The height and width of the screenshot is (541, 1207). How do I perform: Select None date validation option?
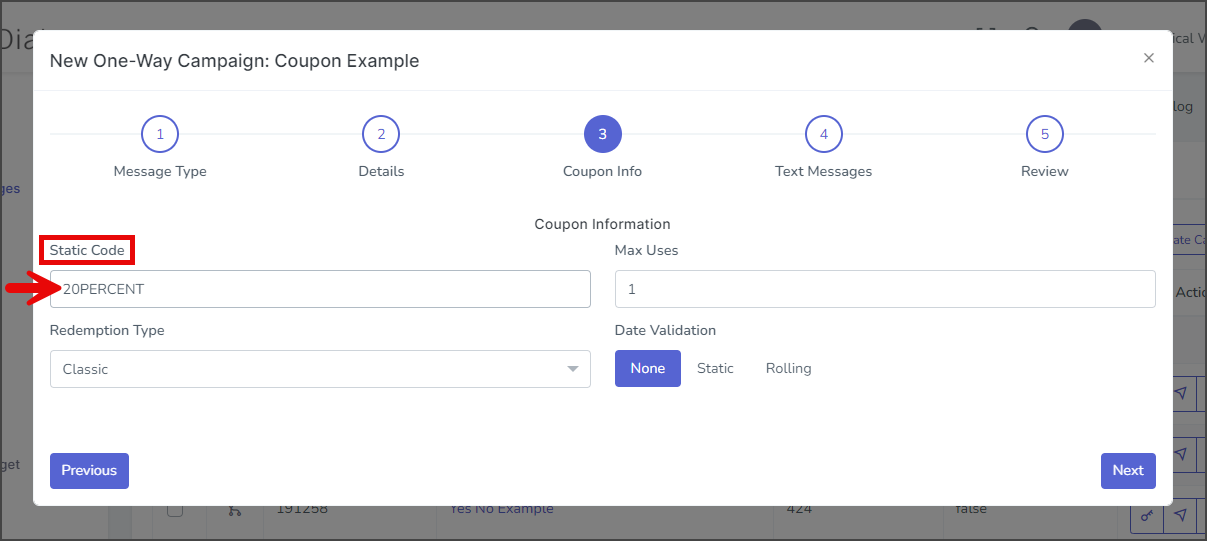(648, 368)
